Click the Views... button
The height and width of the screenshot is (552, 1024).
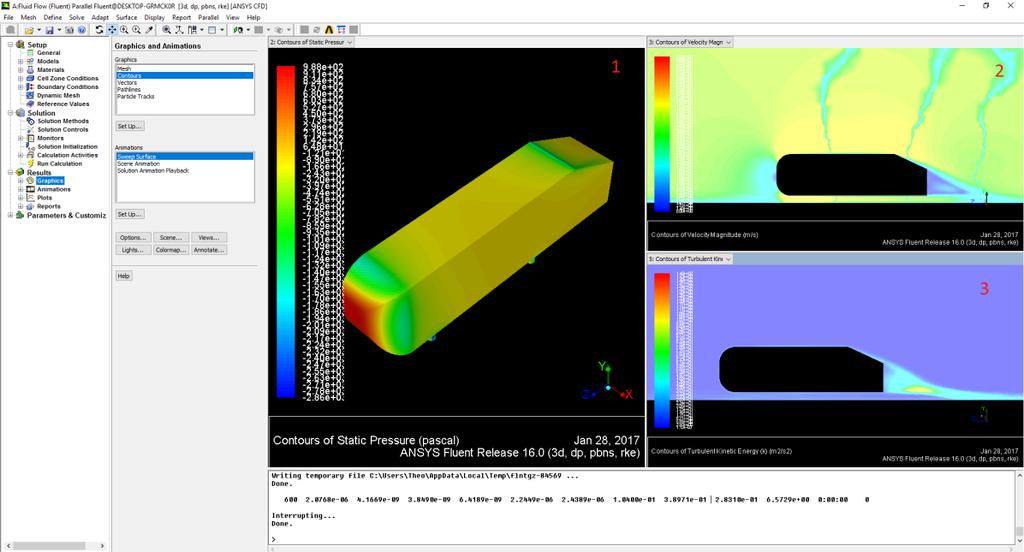click(x=209, y=238)
